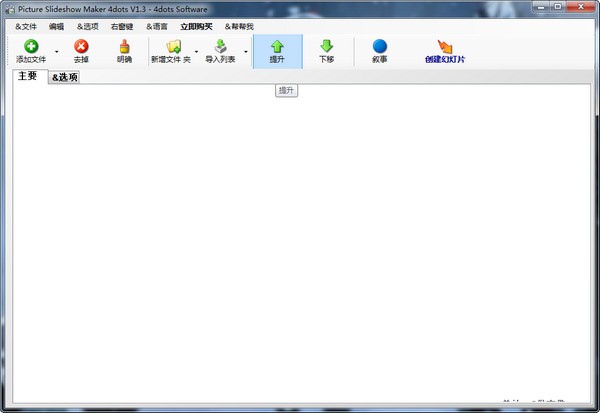This screenshot has height=413, width=600.
Task: Click the green Add Files (添加文件) icon
Action: [31, 47]
